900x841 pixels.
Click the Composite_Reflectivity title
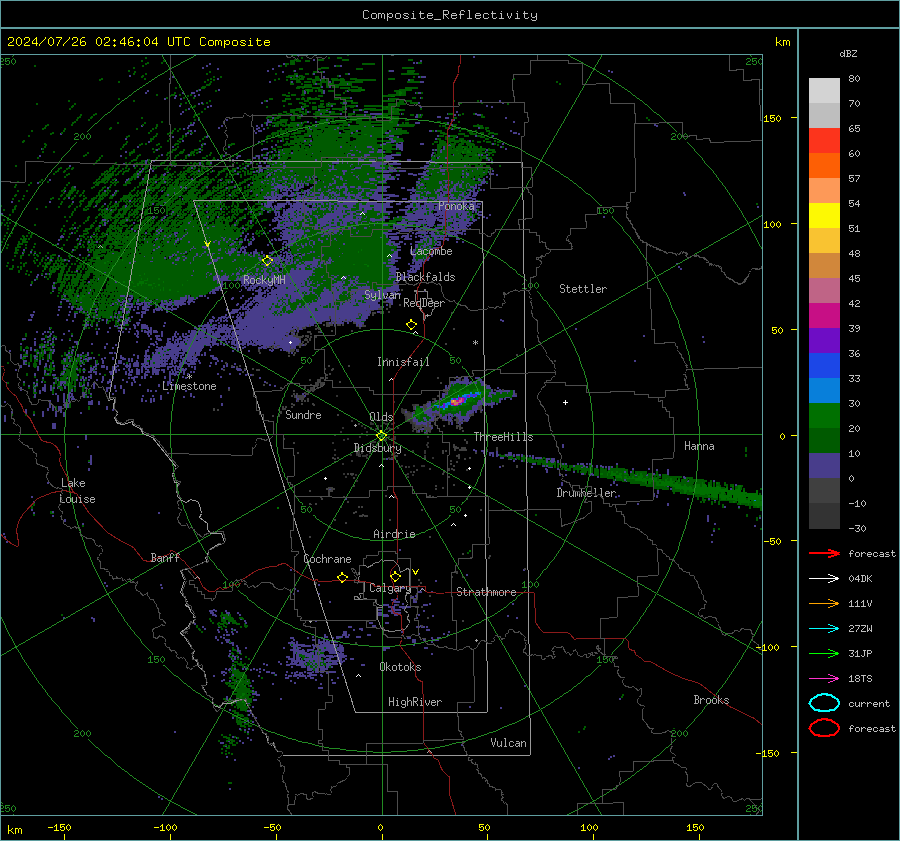[x=449, y=15]
